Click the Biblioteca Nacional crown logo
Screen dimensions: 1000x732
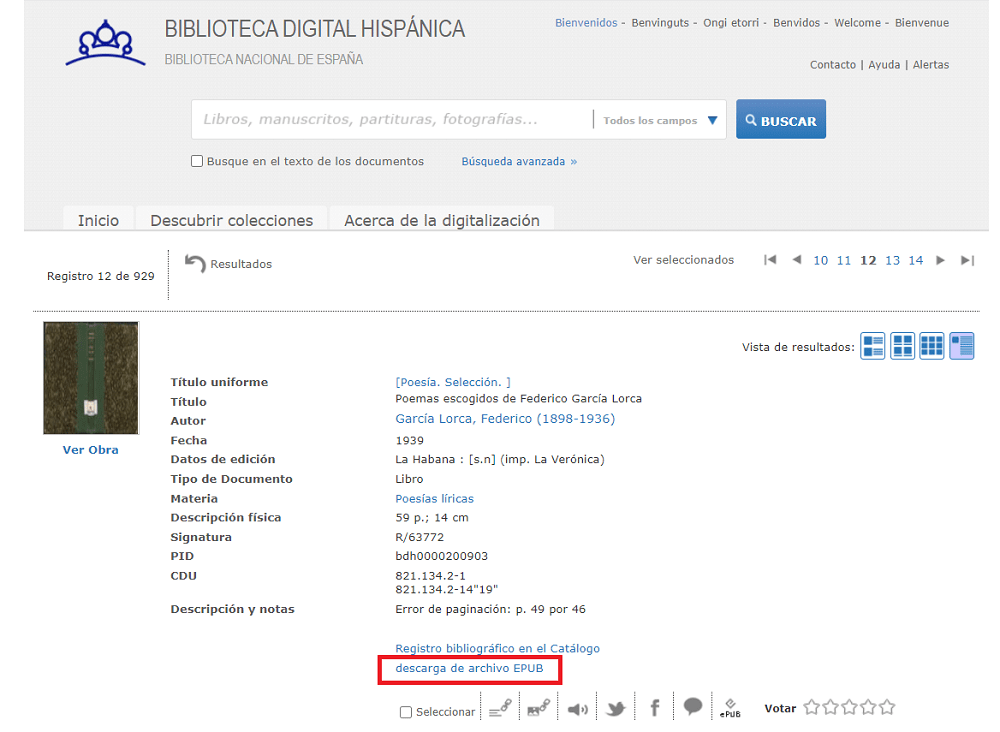[105, 43]
